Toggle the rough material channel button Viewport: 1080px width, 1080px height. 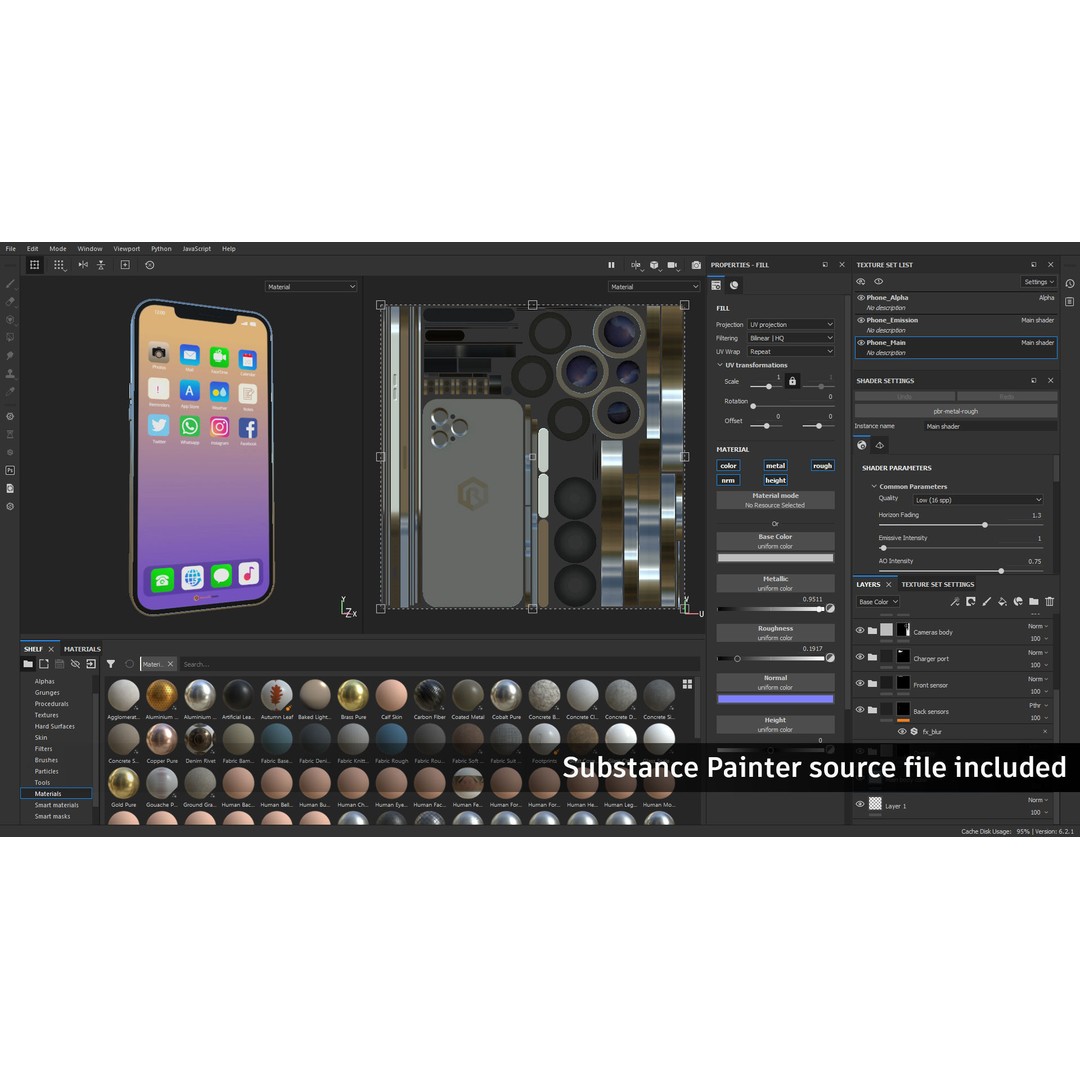[x=822, y=466]
